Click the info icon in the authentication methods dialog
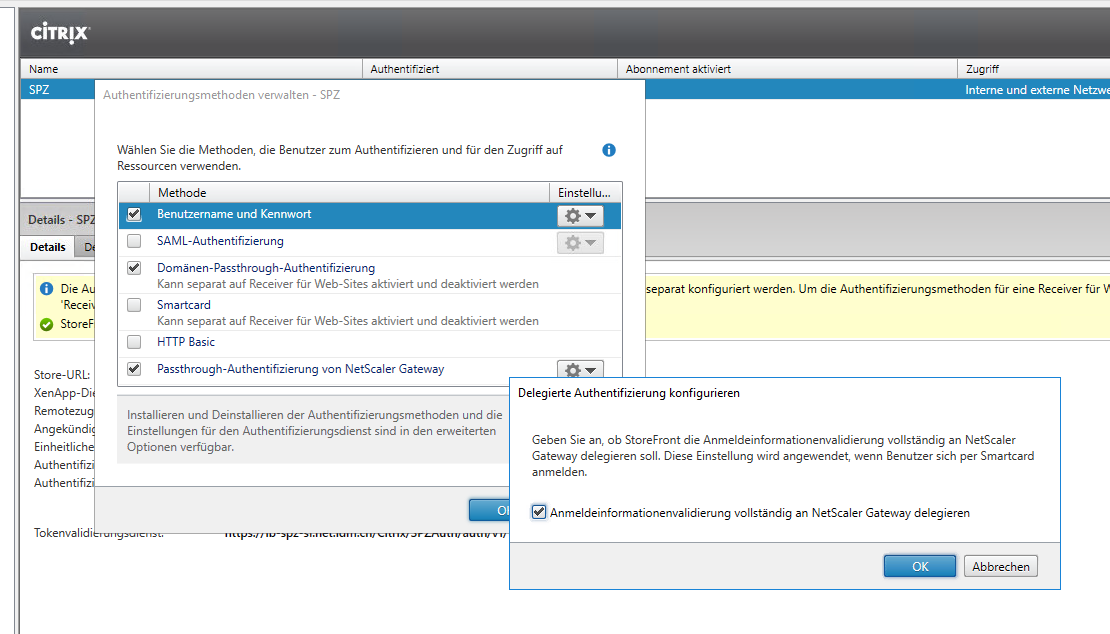 [608, 149]
